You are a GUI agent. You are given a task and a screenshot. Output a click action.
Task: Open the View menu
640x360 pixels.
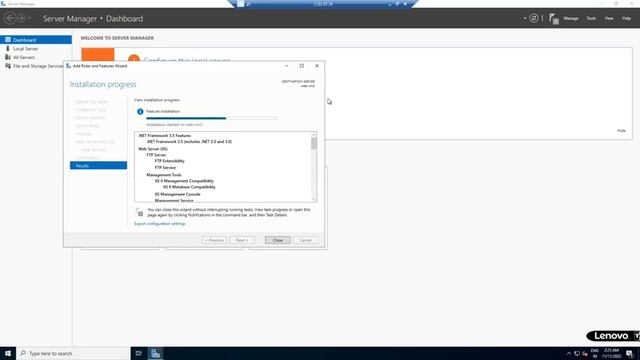(x=609, y=18)
